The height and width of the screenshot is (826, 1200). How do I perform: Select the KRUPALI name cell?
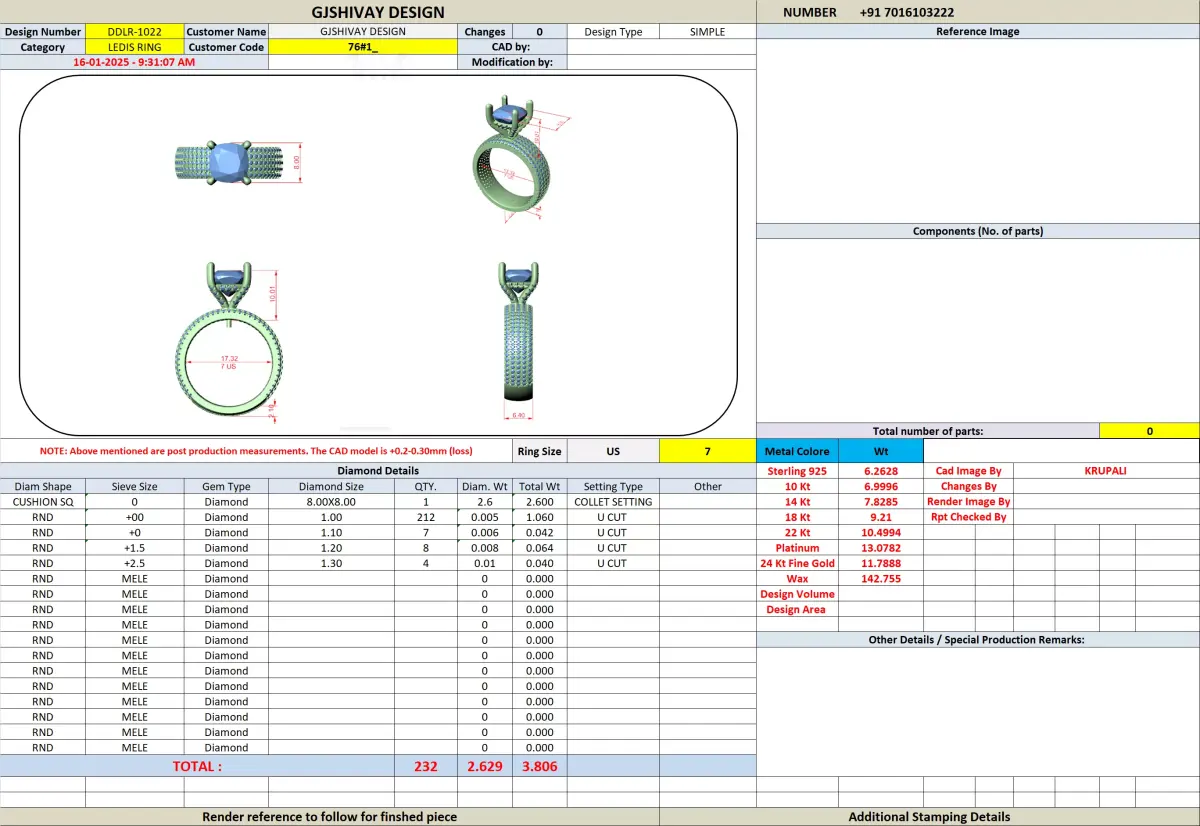point(1105,470)
